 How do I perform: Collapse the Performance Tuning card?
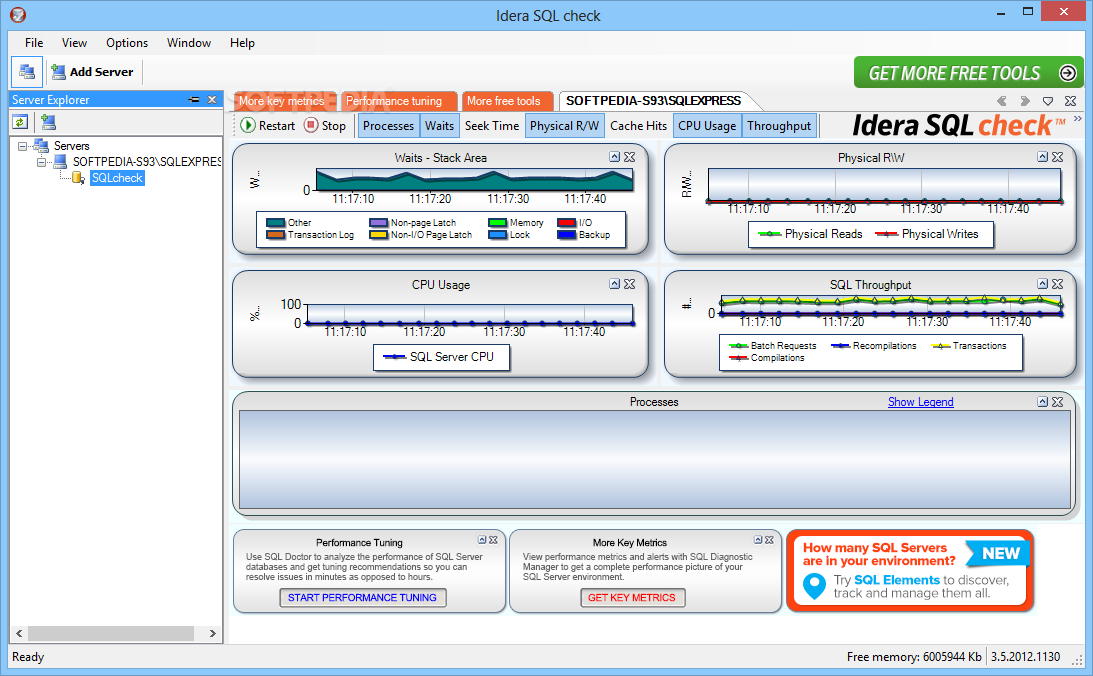point(482,539)
